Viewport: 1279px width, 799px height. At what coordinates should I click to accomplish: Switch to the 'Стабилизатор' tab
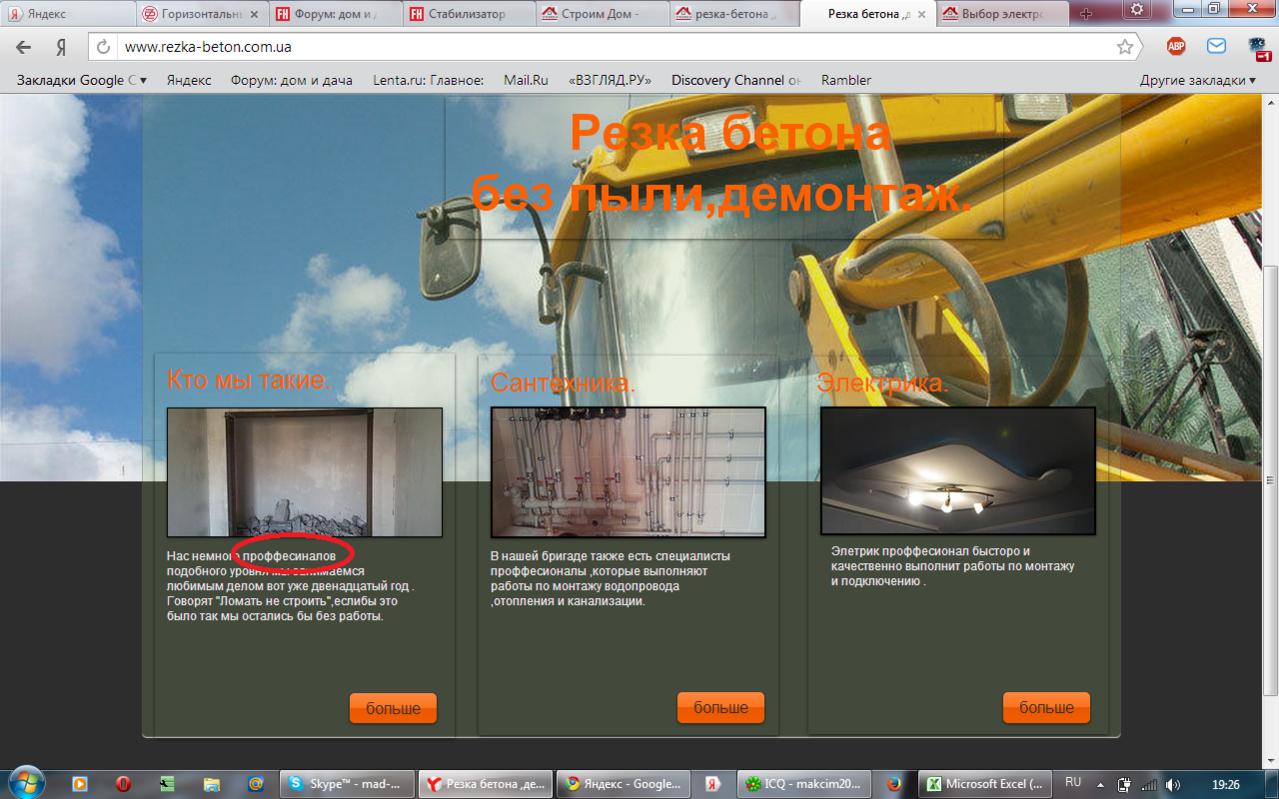coord(467,14)
